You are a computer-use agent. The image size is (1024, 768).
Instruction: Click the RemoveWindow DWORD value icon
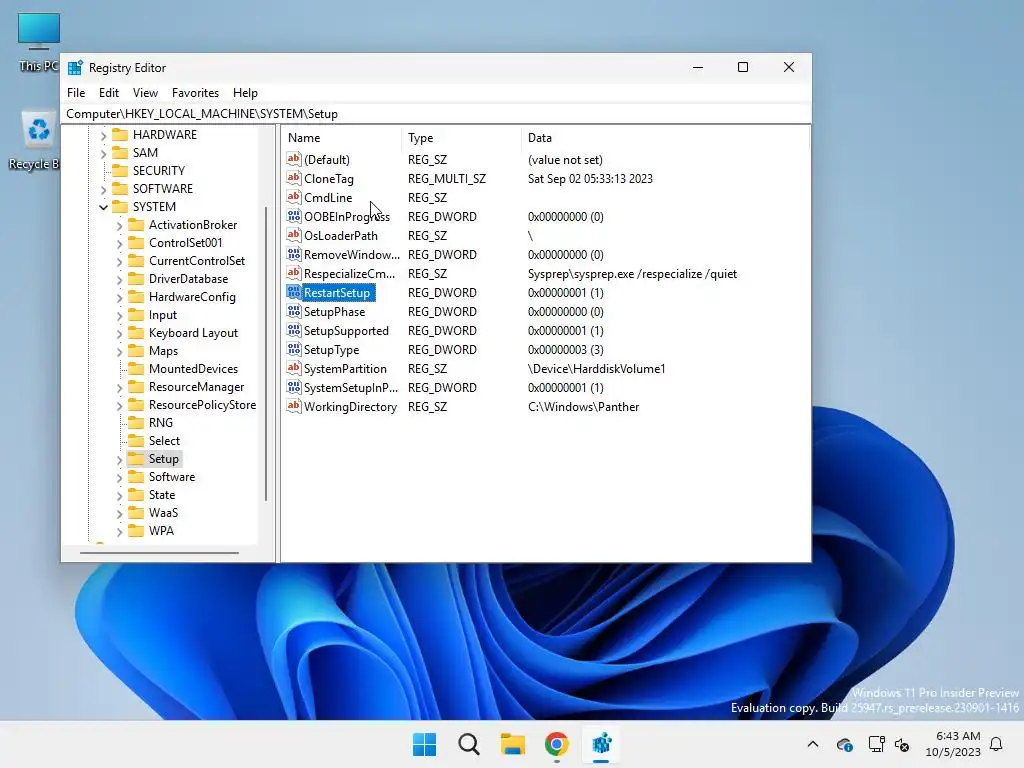pyautogui.click(x=294, y=254)
